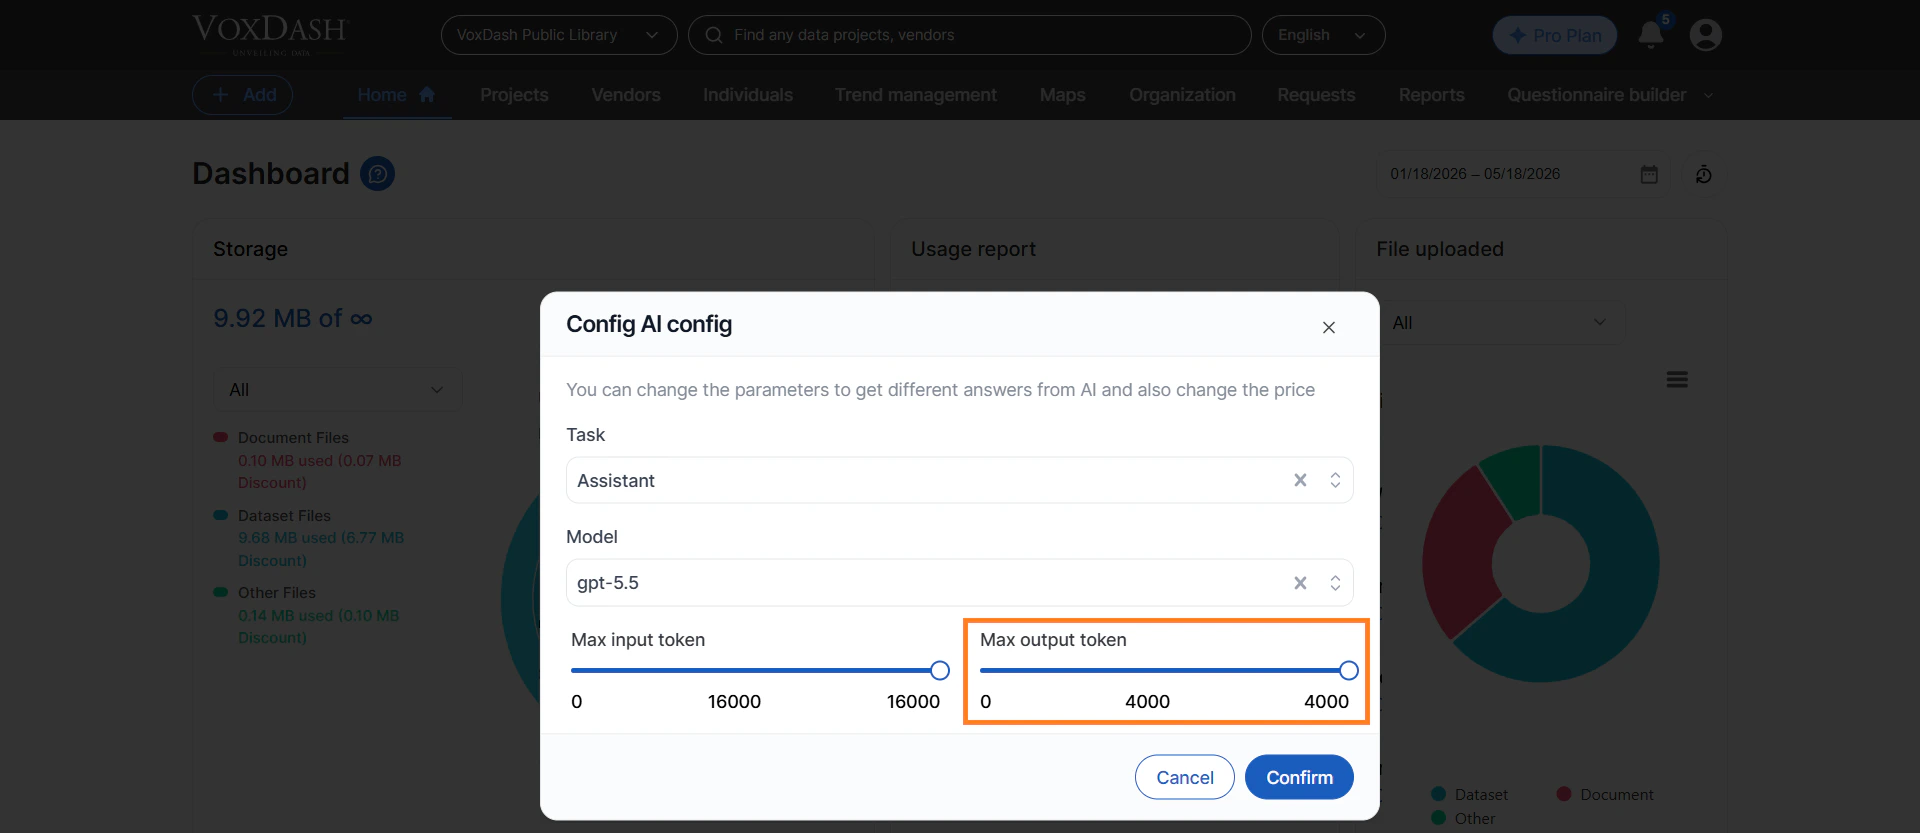Open the user account avatar menu
The height and width of the screenshot is (833, 1920).
pos(1706,35)
